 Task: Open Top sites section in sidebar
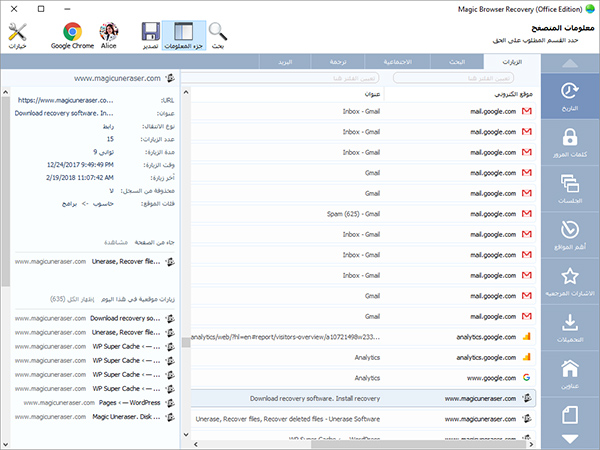[x=570, y=235]
